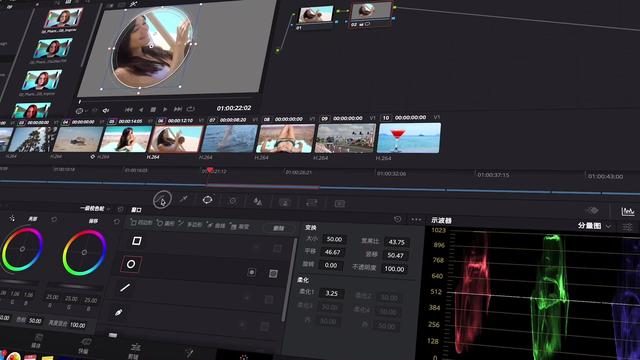Expand the 一级校色轮 mode dropdown

[96, 209]
